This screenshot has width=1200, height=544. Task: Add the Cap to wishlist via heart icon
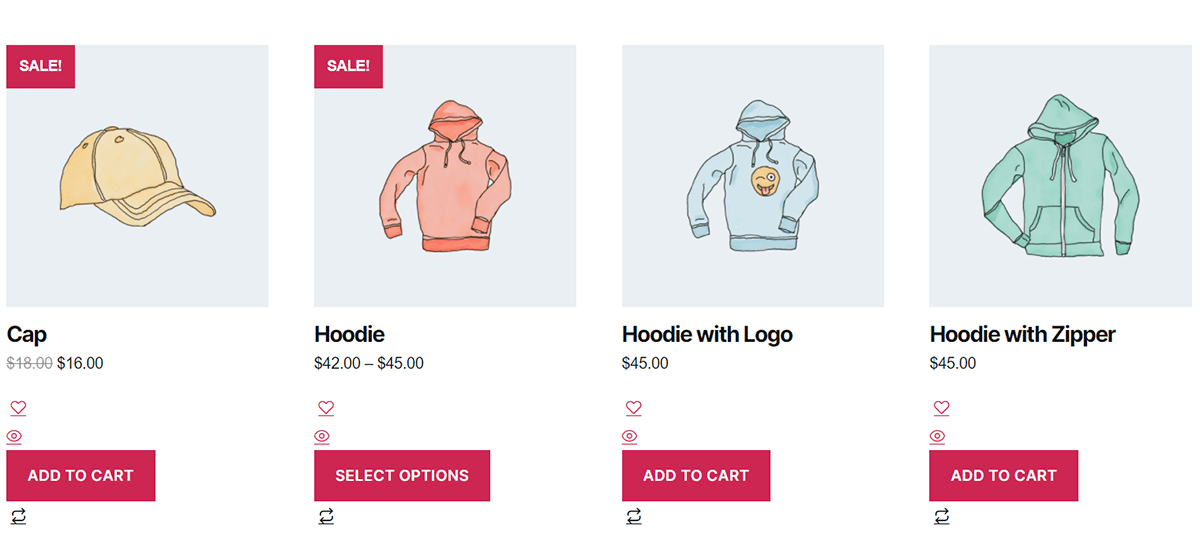tap(18, 408)
